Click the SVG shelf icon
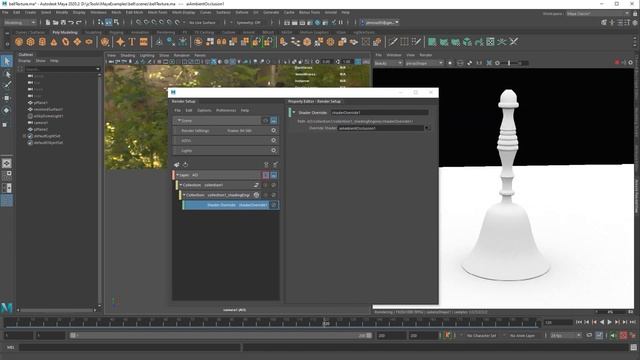 click(143, 42)
